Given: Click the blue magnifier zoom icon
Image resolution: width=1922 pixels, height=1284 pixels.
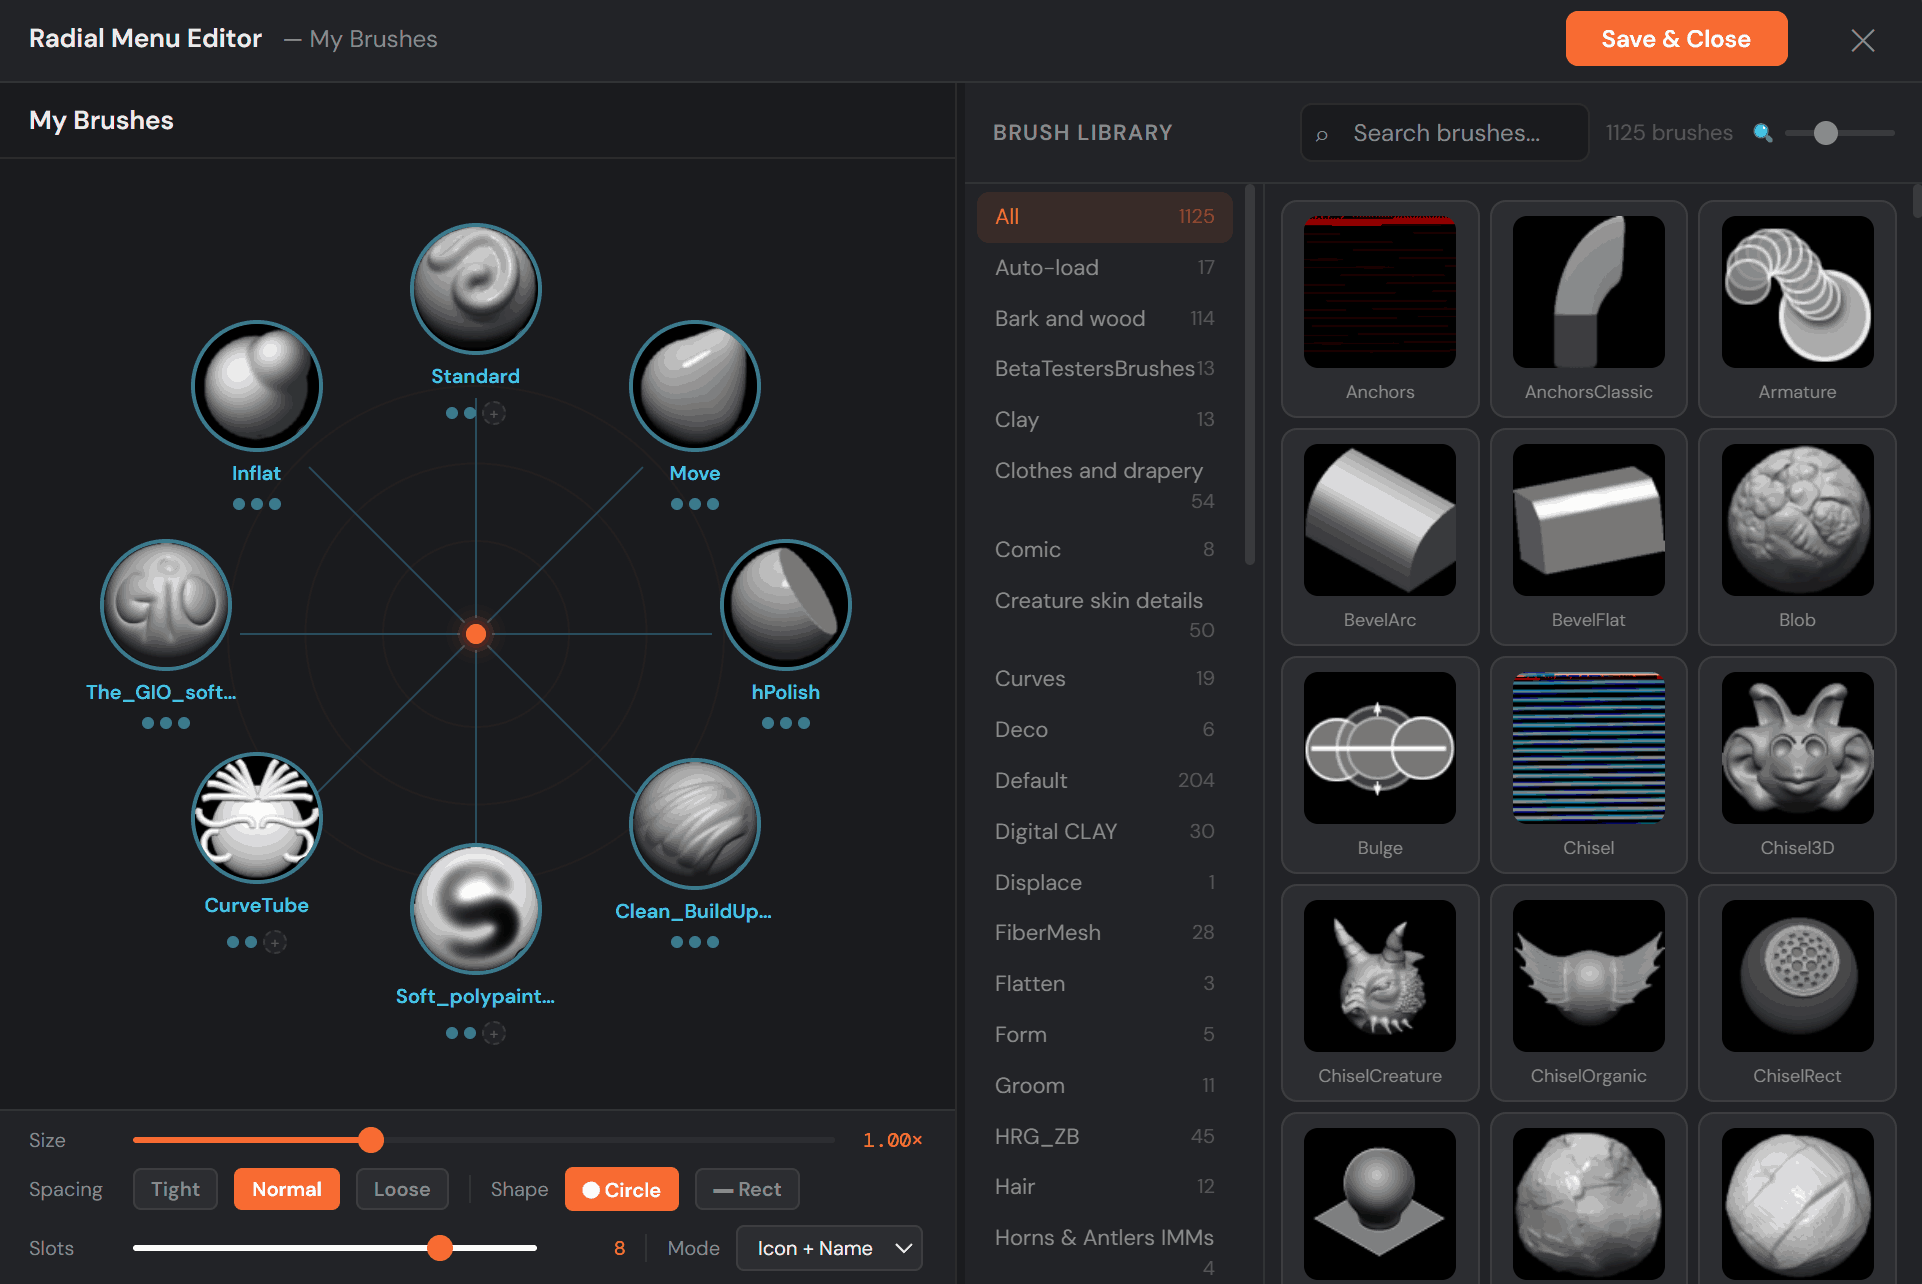Looking at the screenshot, I should point(1763,133).
